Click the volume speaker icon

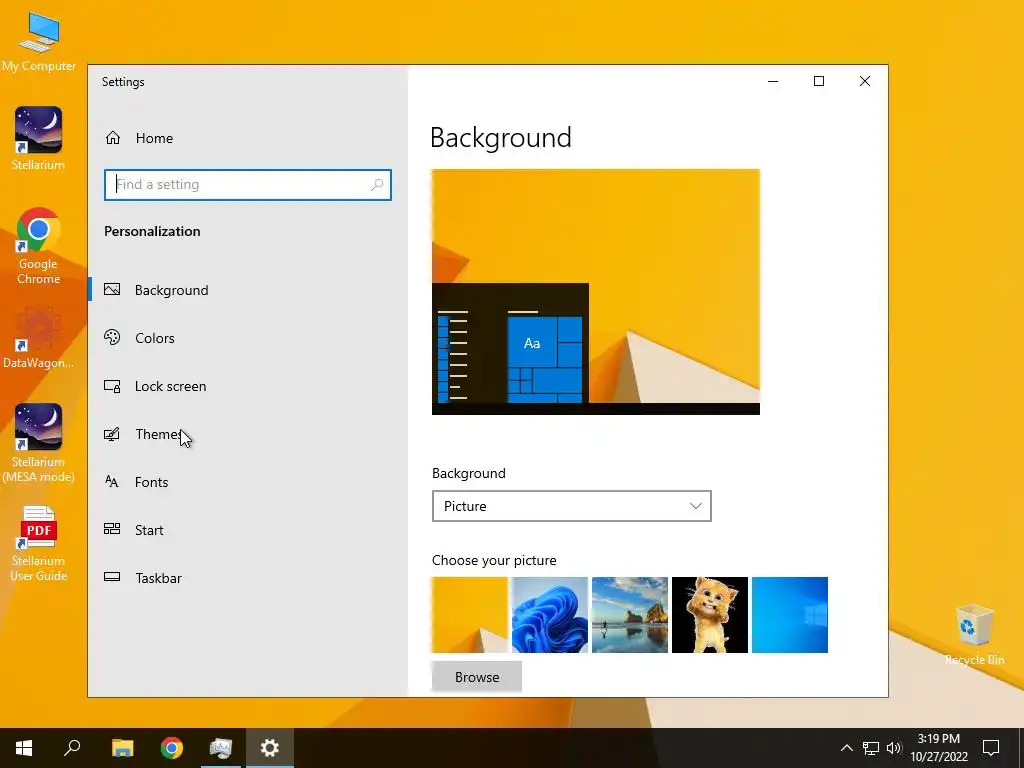coord(893,748)
